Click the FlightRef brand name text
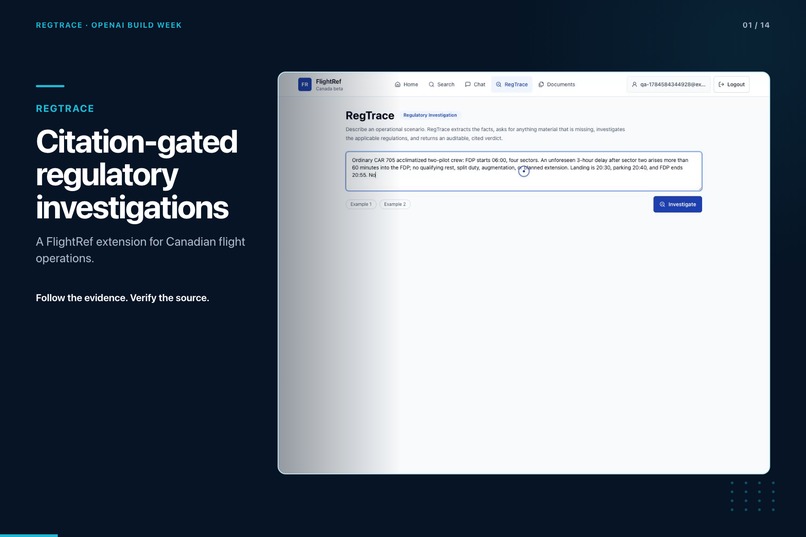The height and width of the screenshot is (537, 806). pos(328,81)
